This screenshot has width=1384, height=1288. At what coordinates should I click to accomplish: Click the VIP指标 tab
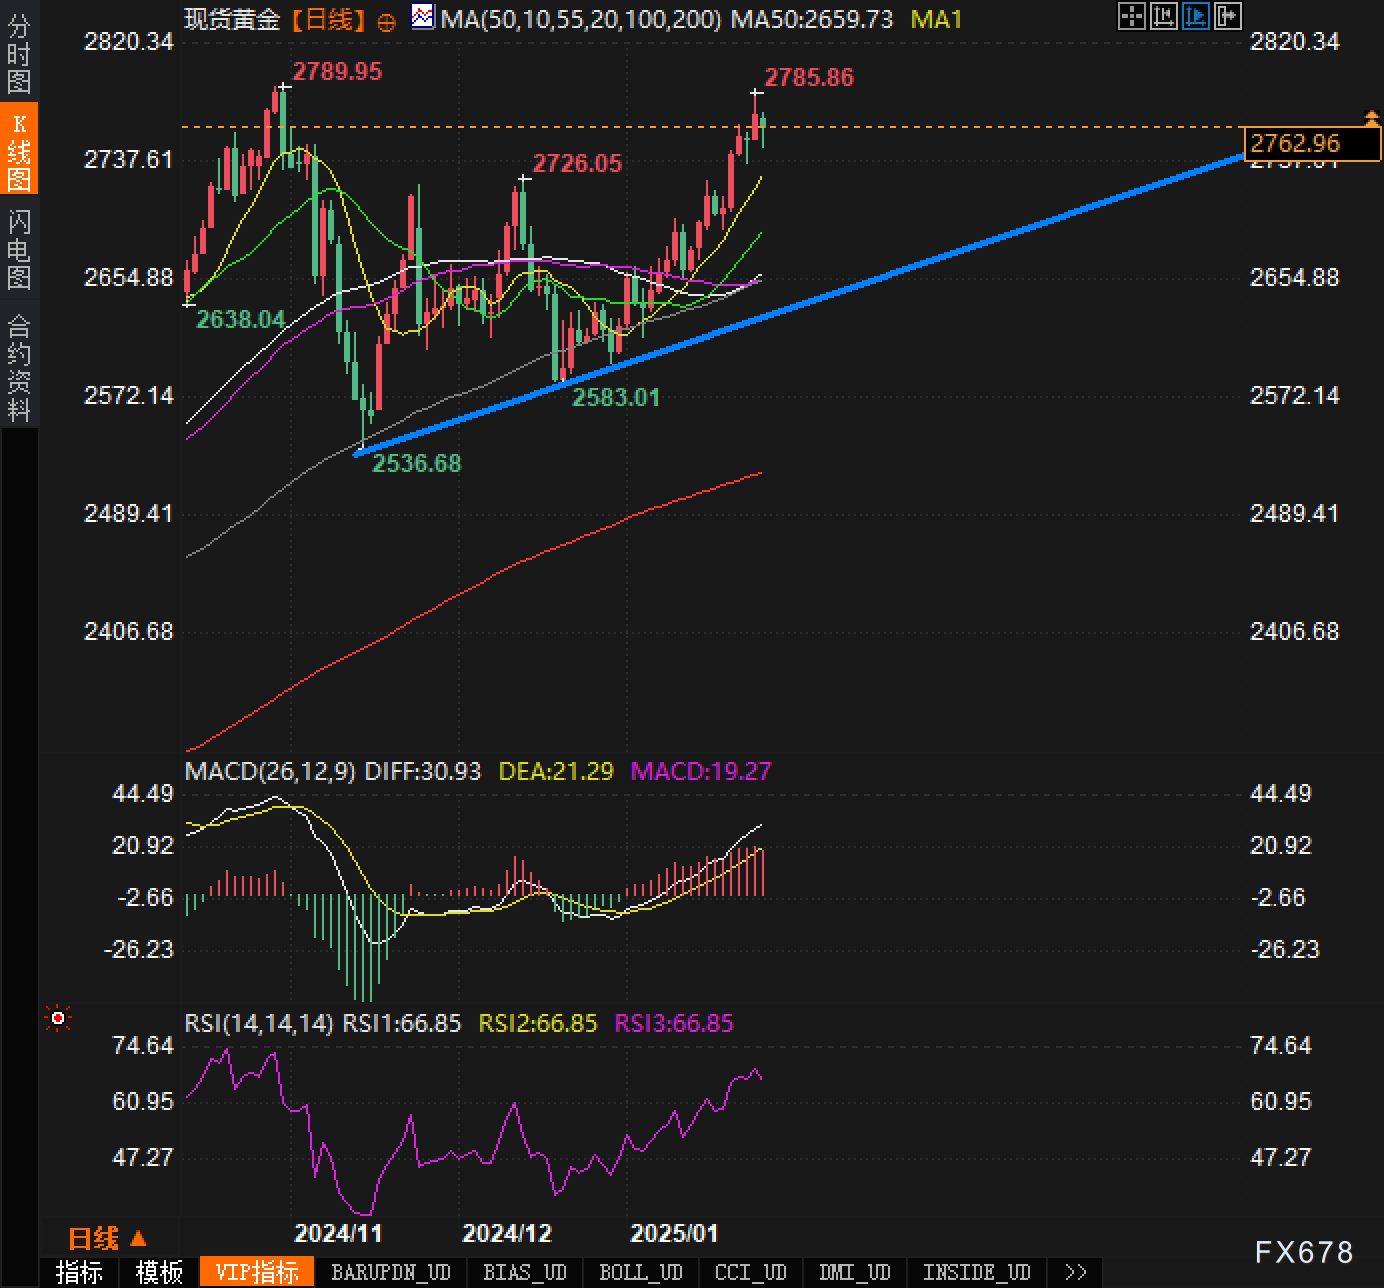[257, 1272]
